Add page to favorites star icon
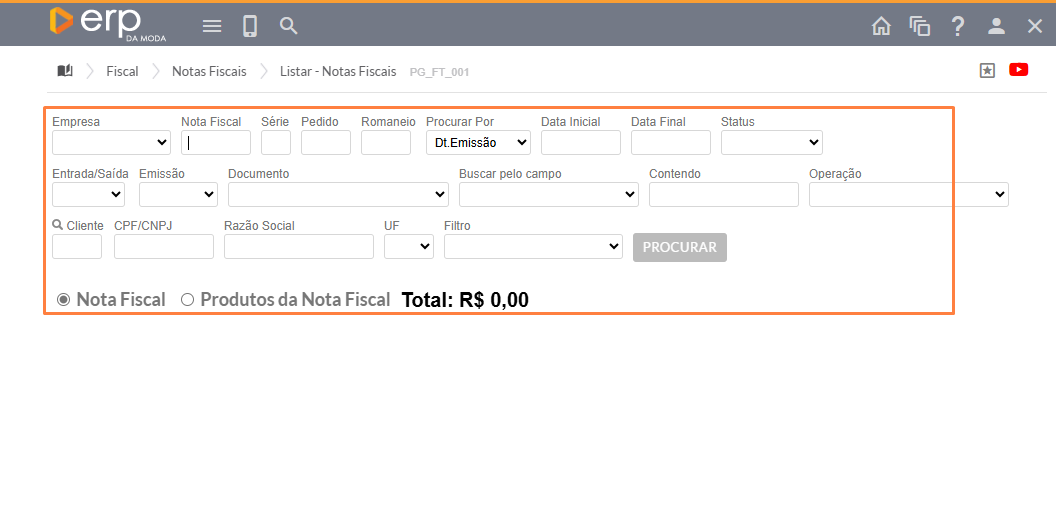 point(987,70)
